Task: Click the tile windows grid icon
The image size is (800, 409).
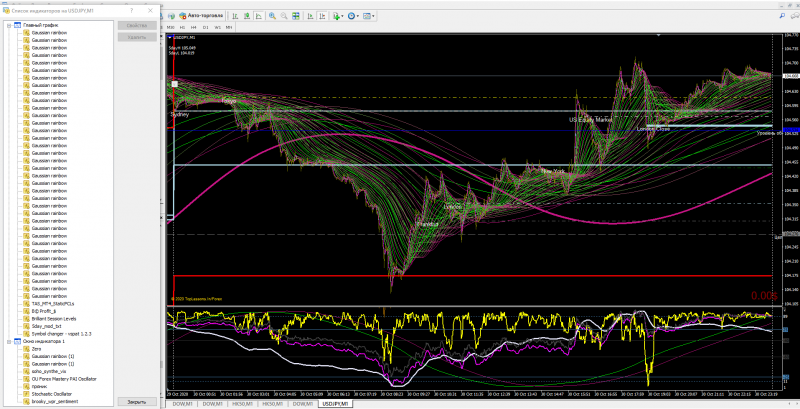Action: tap(296, 16)
